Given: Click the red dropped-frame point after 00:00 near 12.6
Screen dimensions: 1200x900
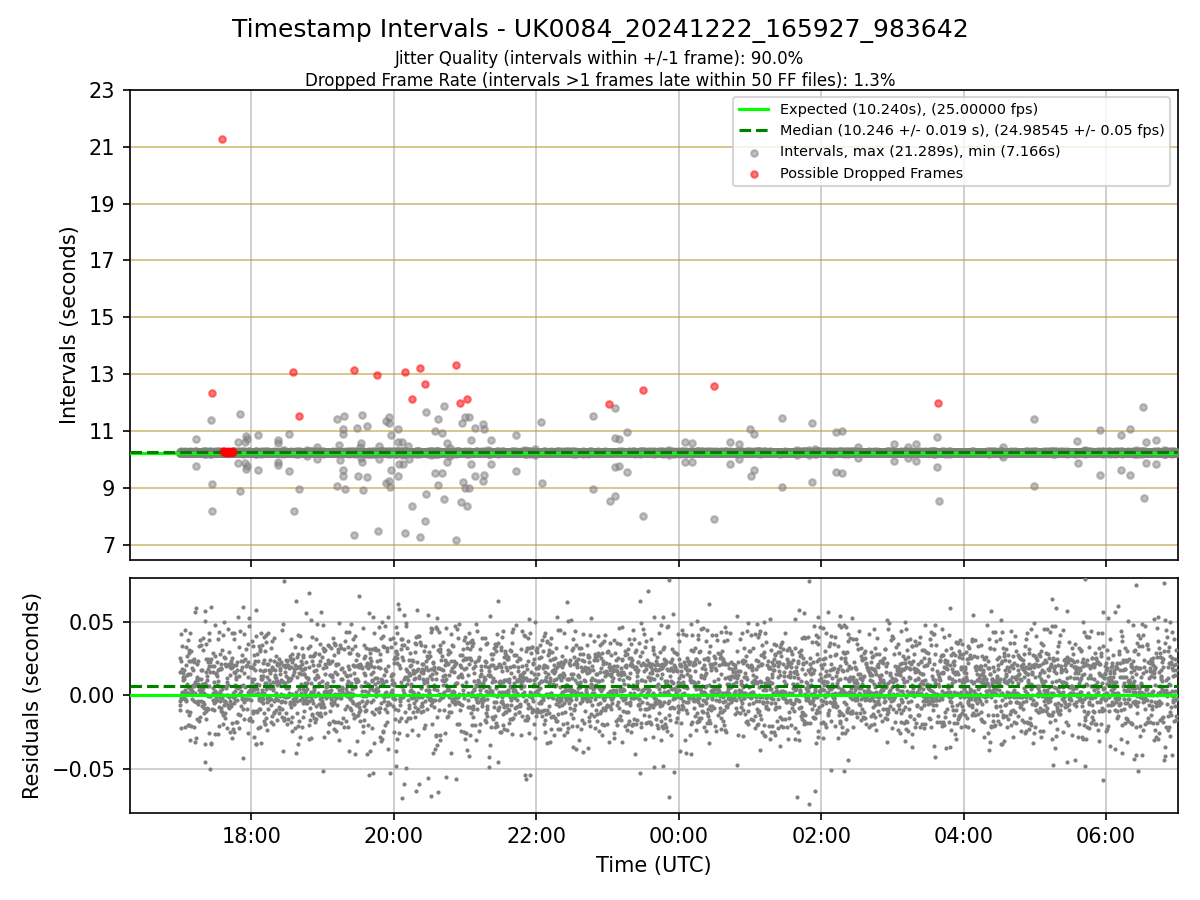Looking at the screenshot, I should [714, 386].
